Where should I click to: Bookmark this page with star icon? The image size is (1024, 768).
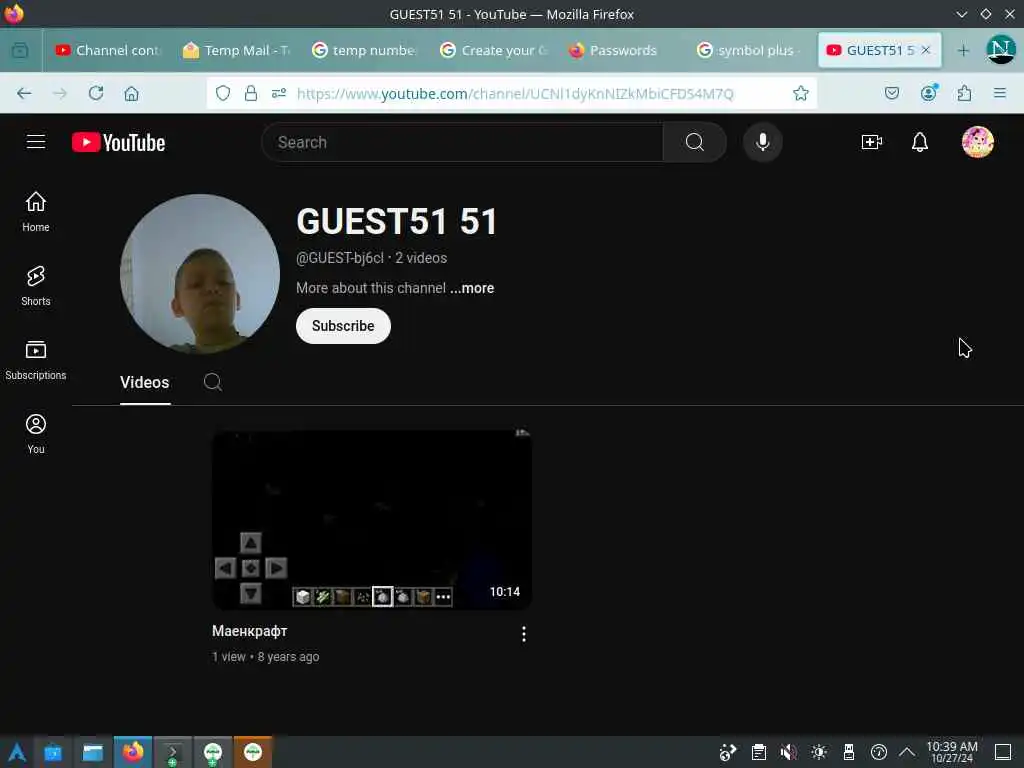coord(801,93)
